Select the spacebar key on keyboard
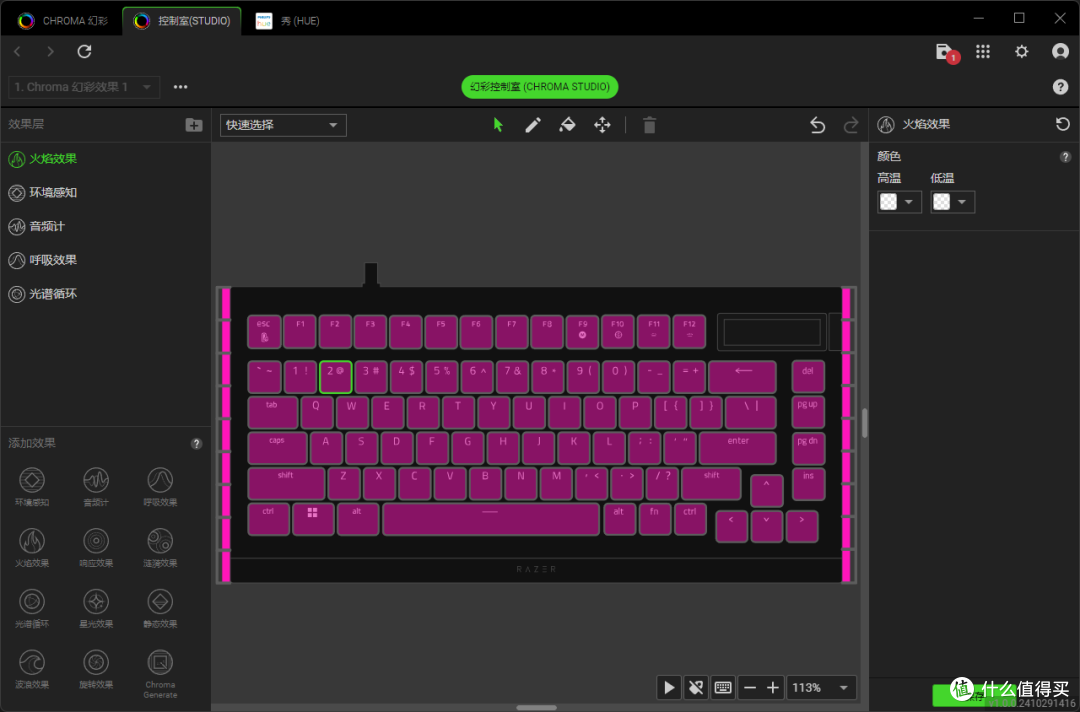 coord(490,519)
